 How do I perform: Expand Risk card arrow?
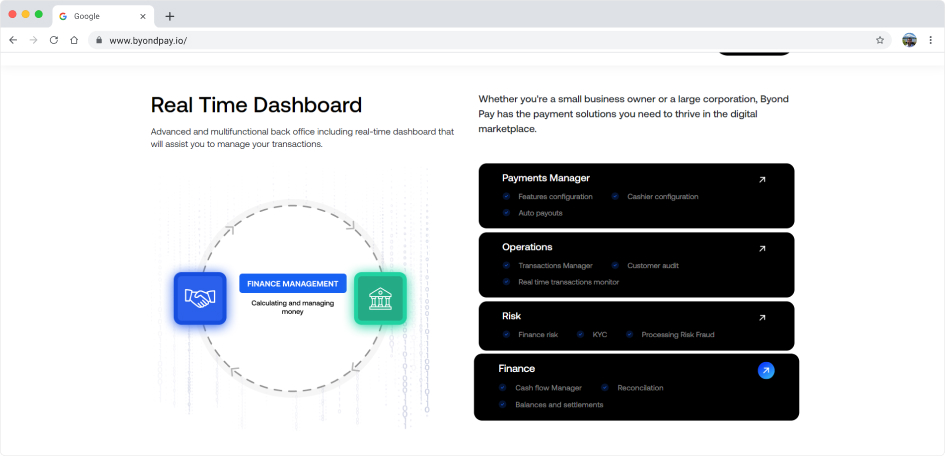762,317
